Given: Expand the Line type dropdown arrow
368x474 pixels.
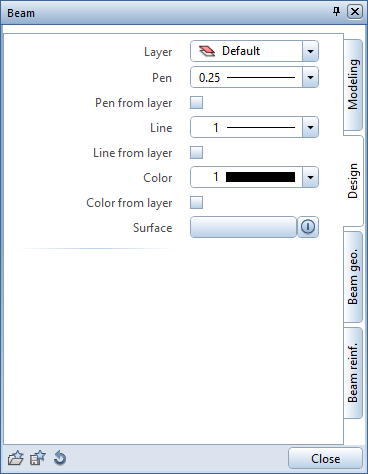Looking at the screenshot, I should click(x=310, y=127).
